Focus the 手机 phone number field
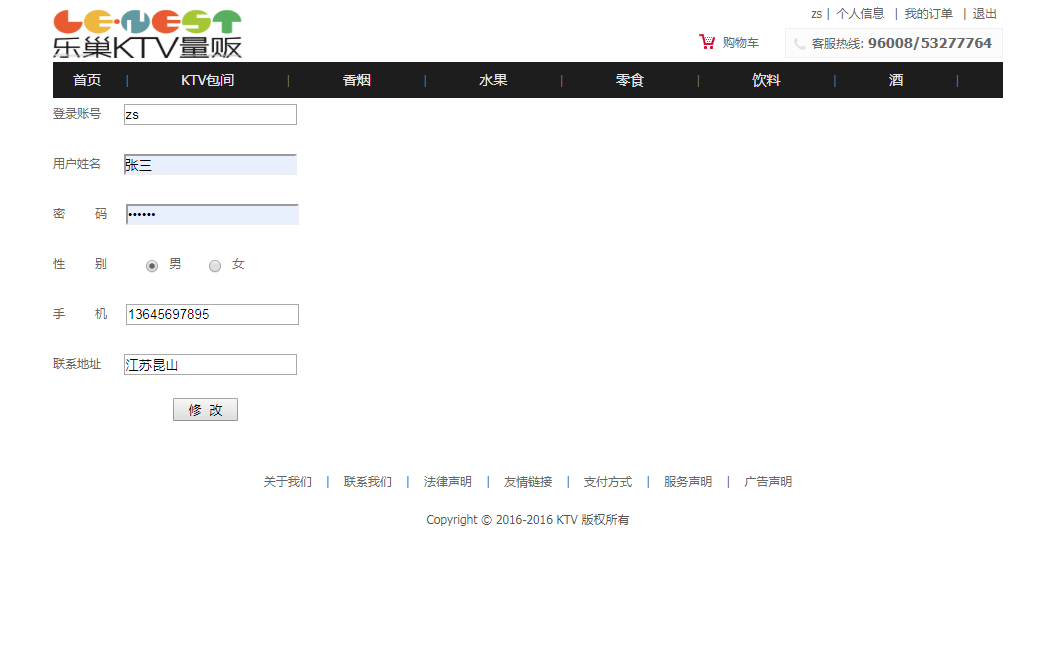Screen dimensions: 1053x649 pyautogui.click(x=212, y=314)
